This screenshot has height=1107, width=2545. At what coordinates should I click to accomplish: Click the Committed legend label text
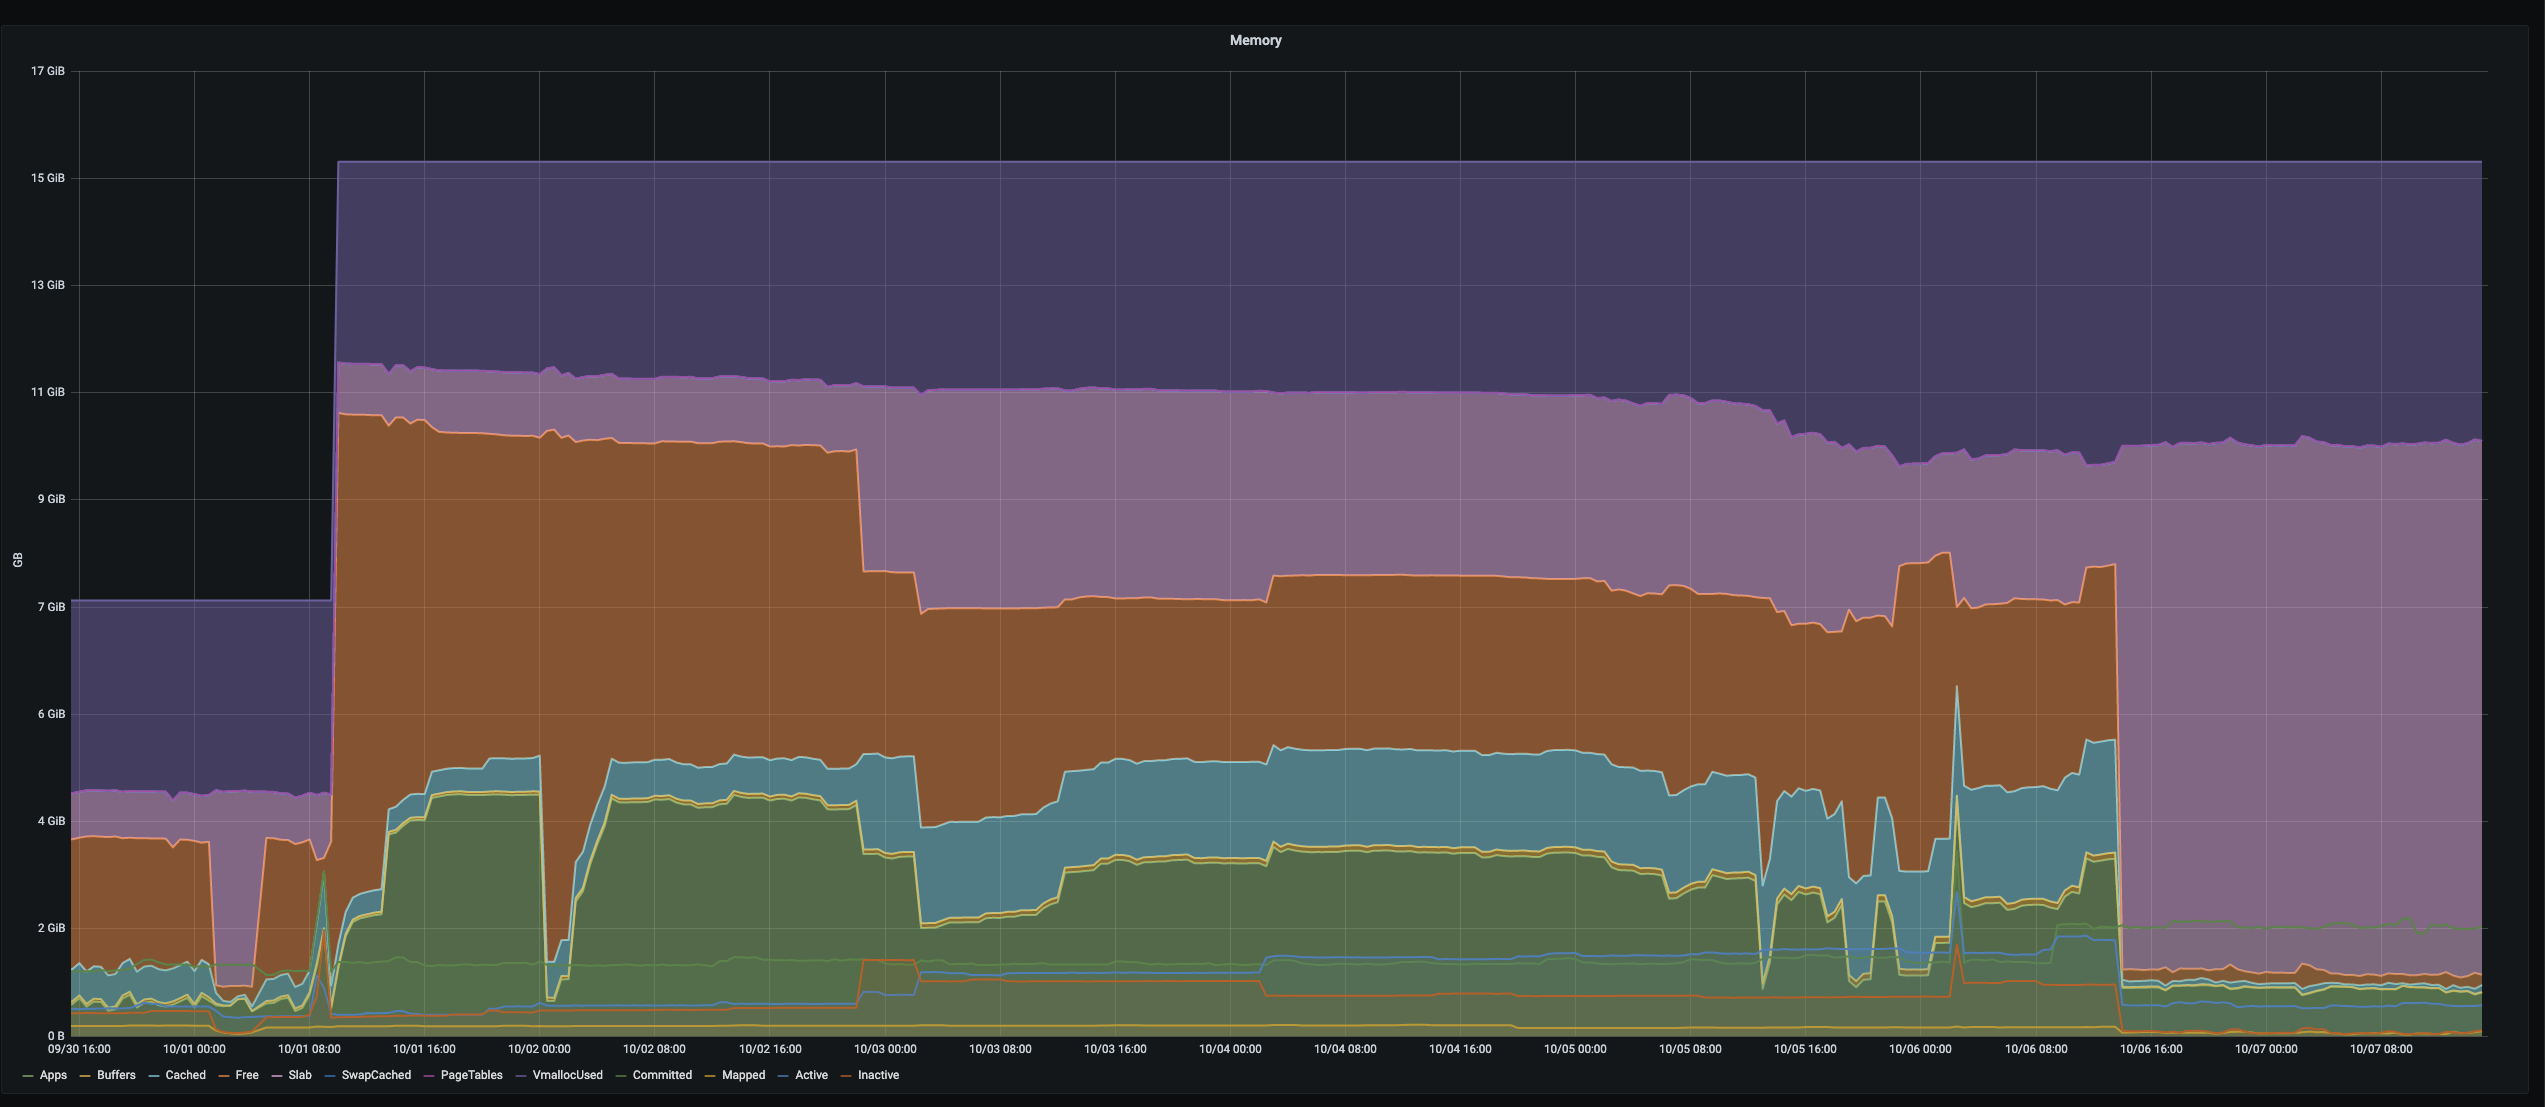click(661, 1075)
